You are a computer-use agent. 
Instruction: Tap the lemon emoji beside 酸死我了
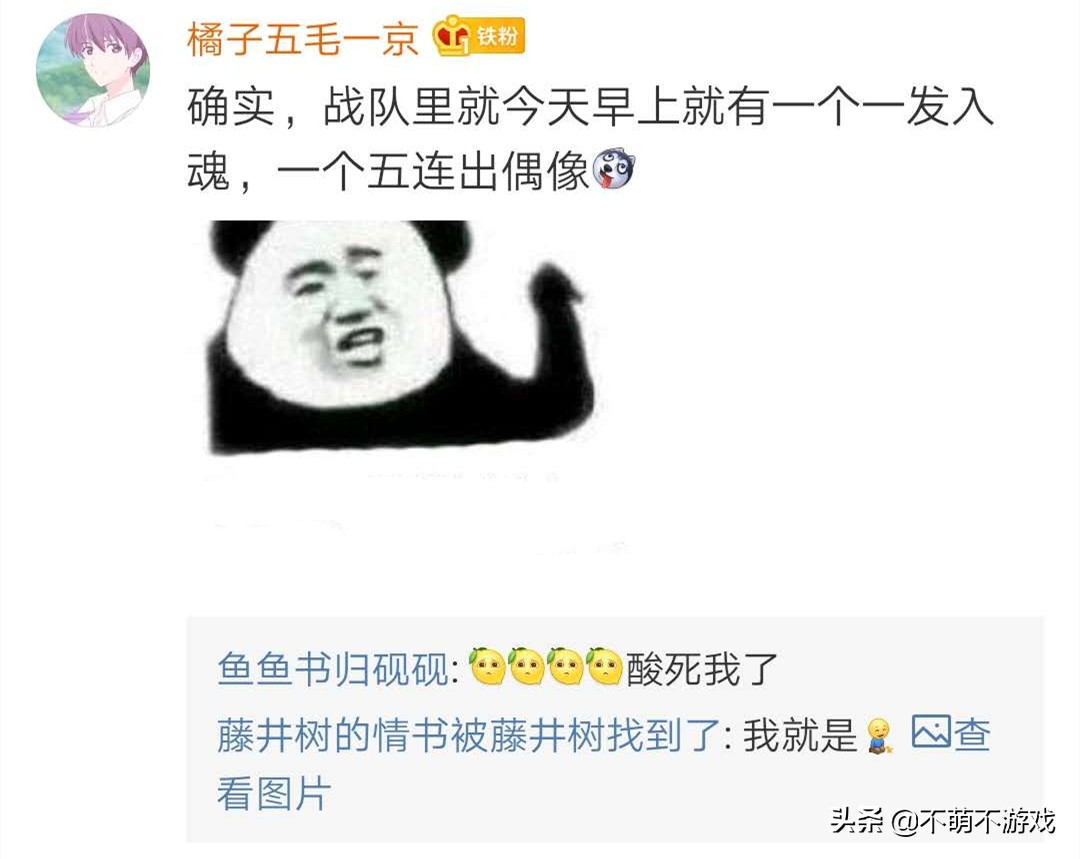[x=605, y=666]
